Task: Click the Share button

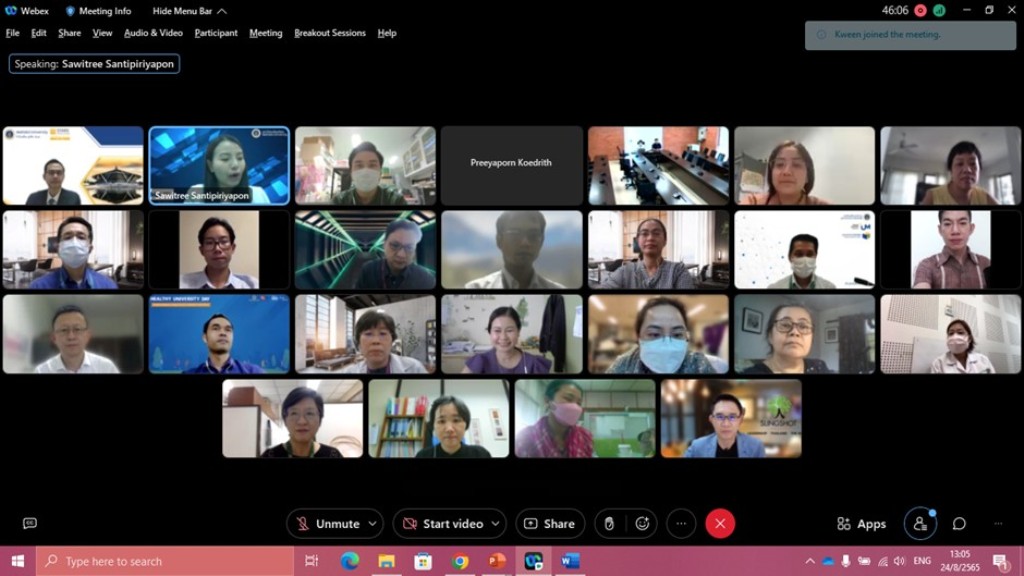Action: click(550, 523)
